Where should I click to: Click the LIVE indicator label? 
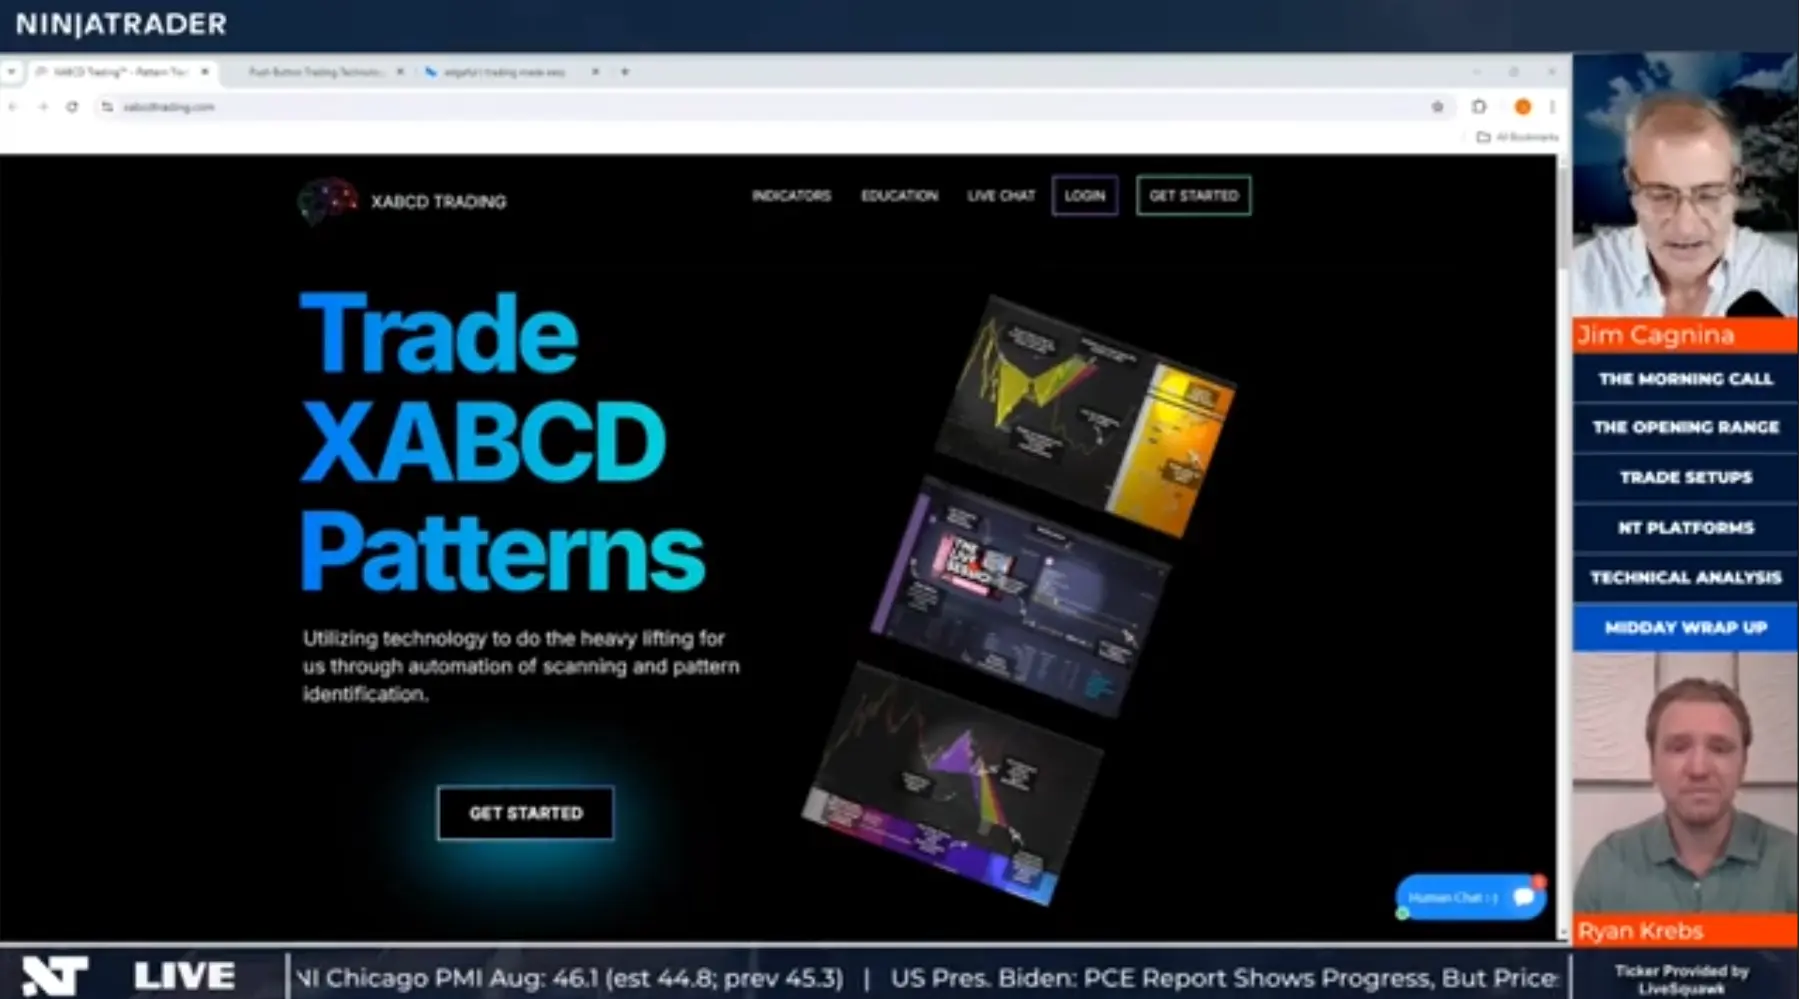coord(184,976)
